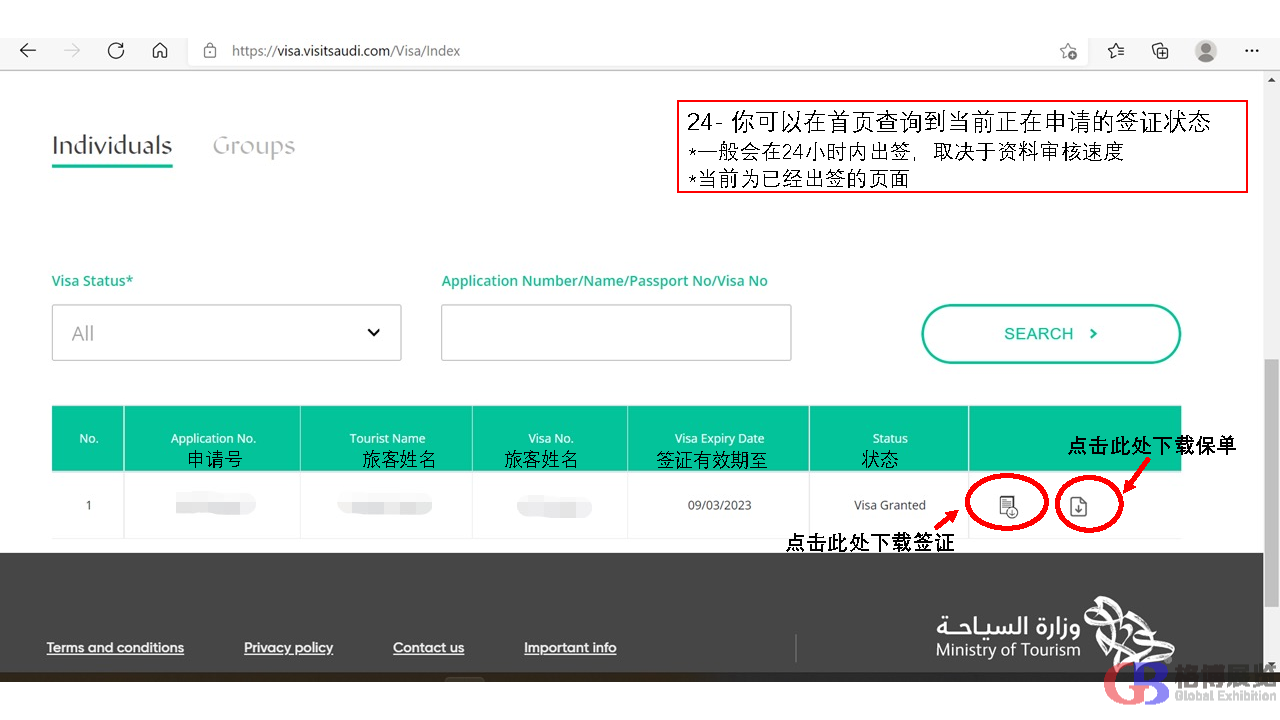Open the user profile avatar

click(1206, 51)
